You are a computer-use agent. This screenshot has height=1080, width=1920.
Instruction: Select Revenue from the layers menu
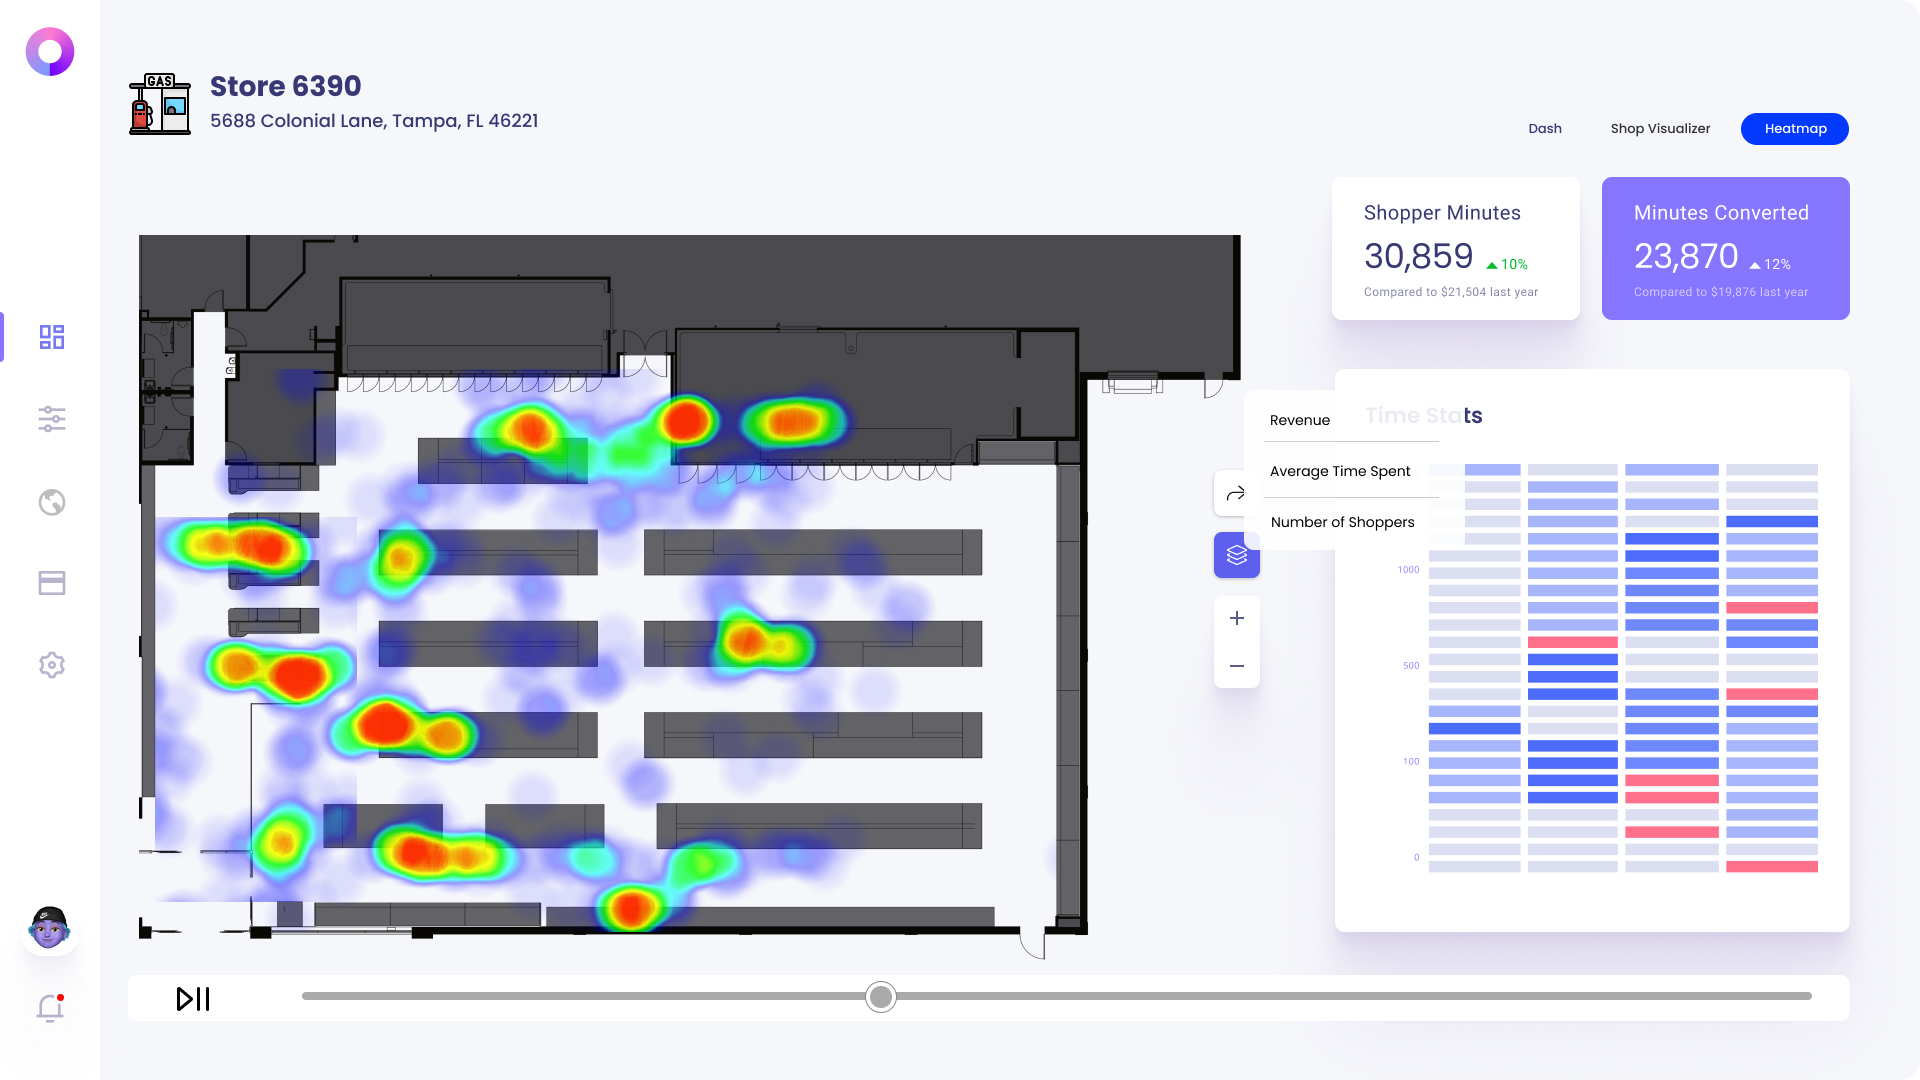[1299, 420]
